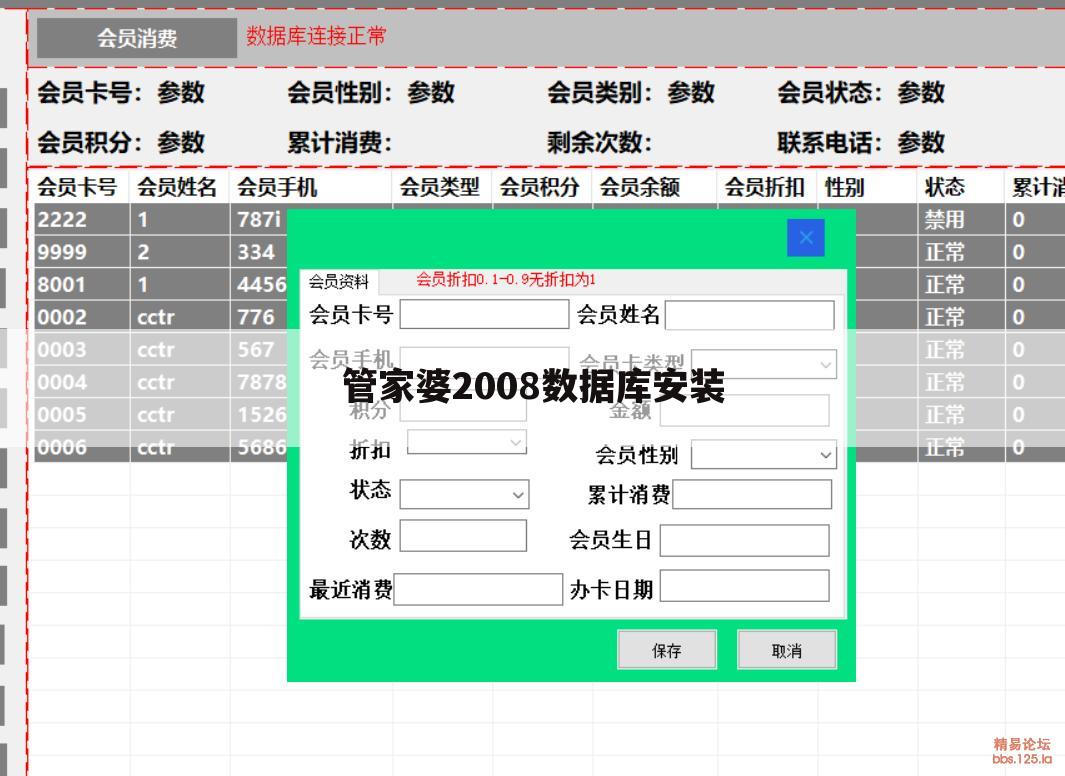Click the 会员类型 column header
The height and width of the screenshot is (776, 1065).
point(439,187)
